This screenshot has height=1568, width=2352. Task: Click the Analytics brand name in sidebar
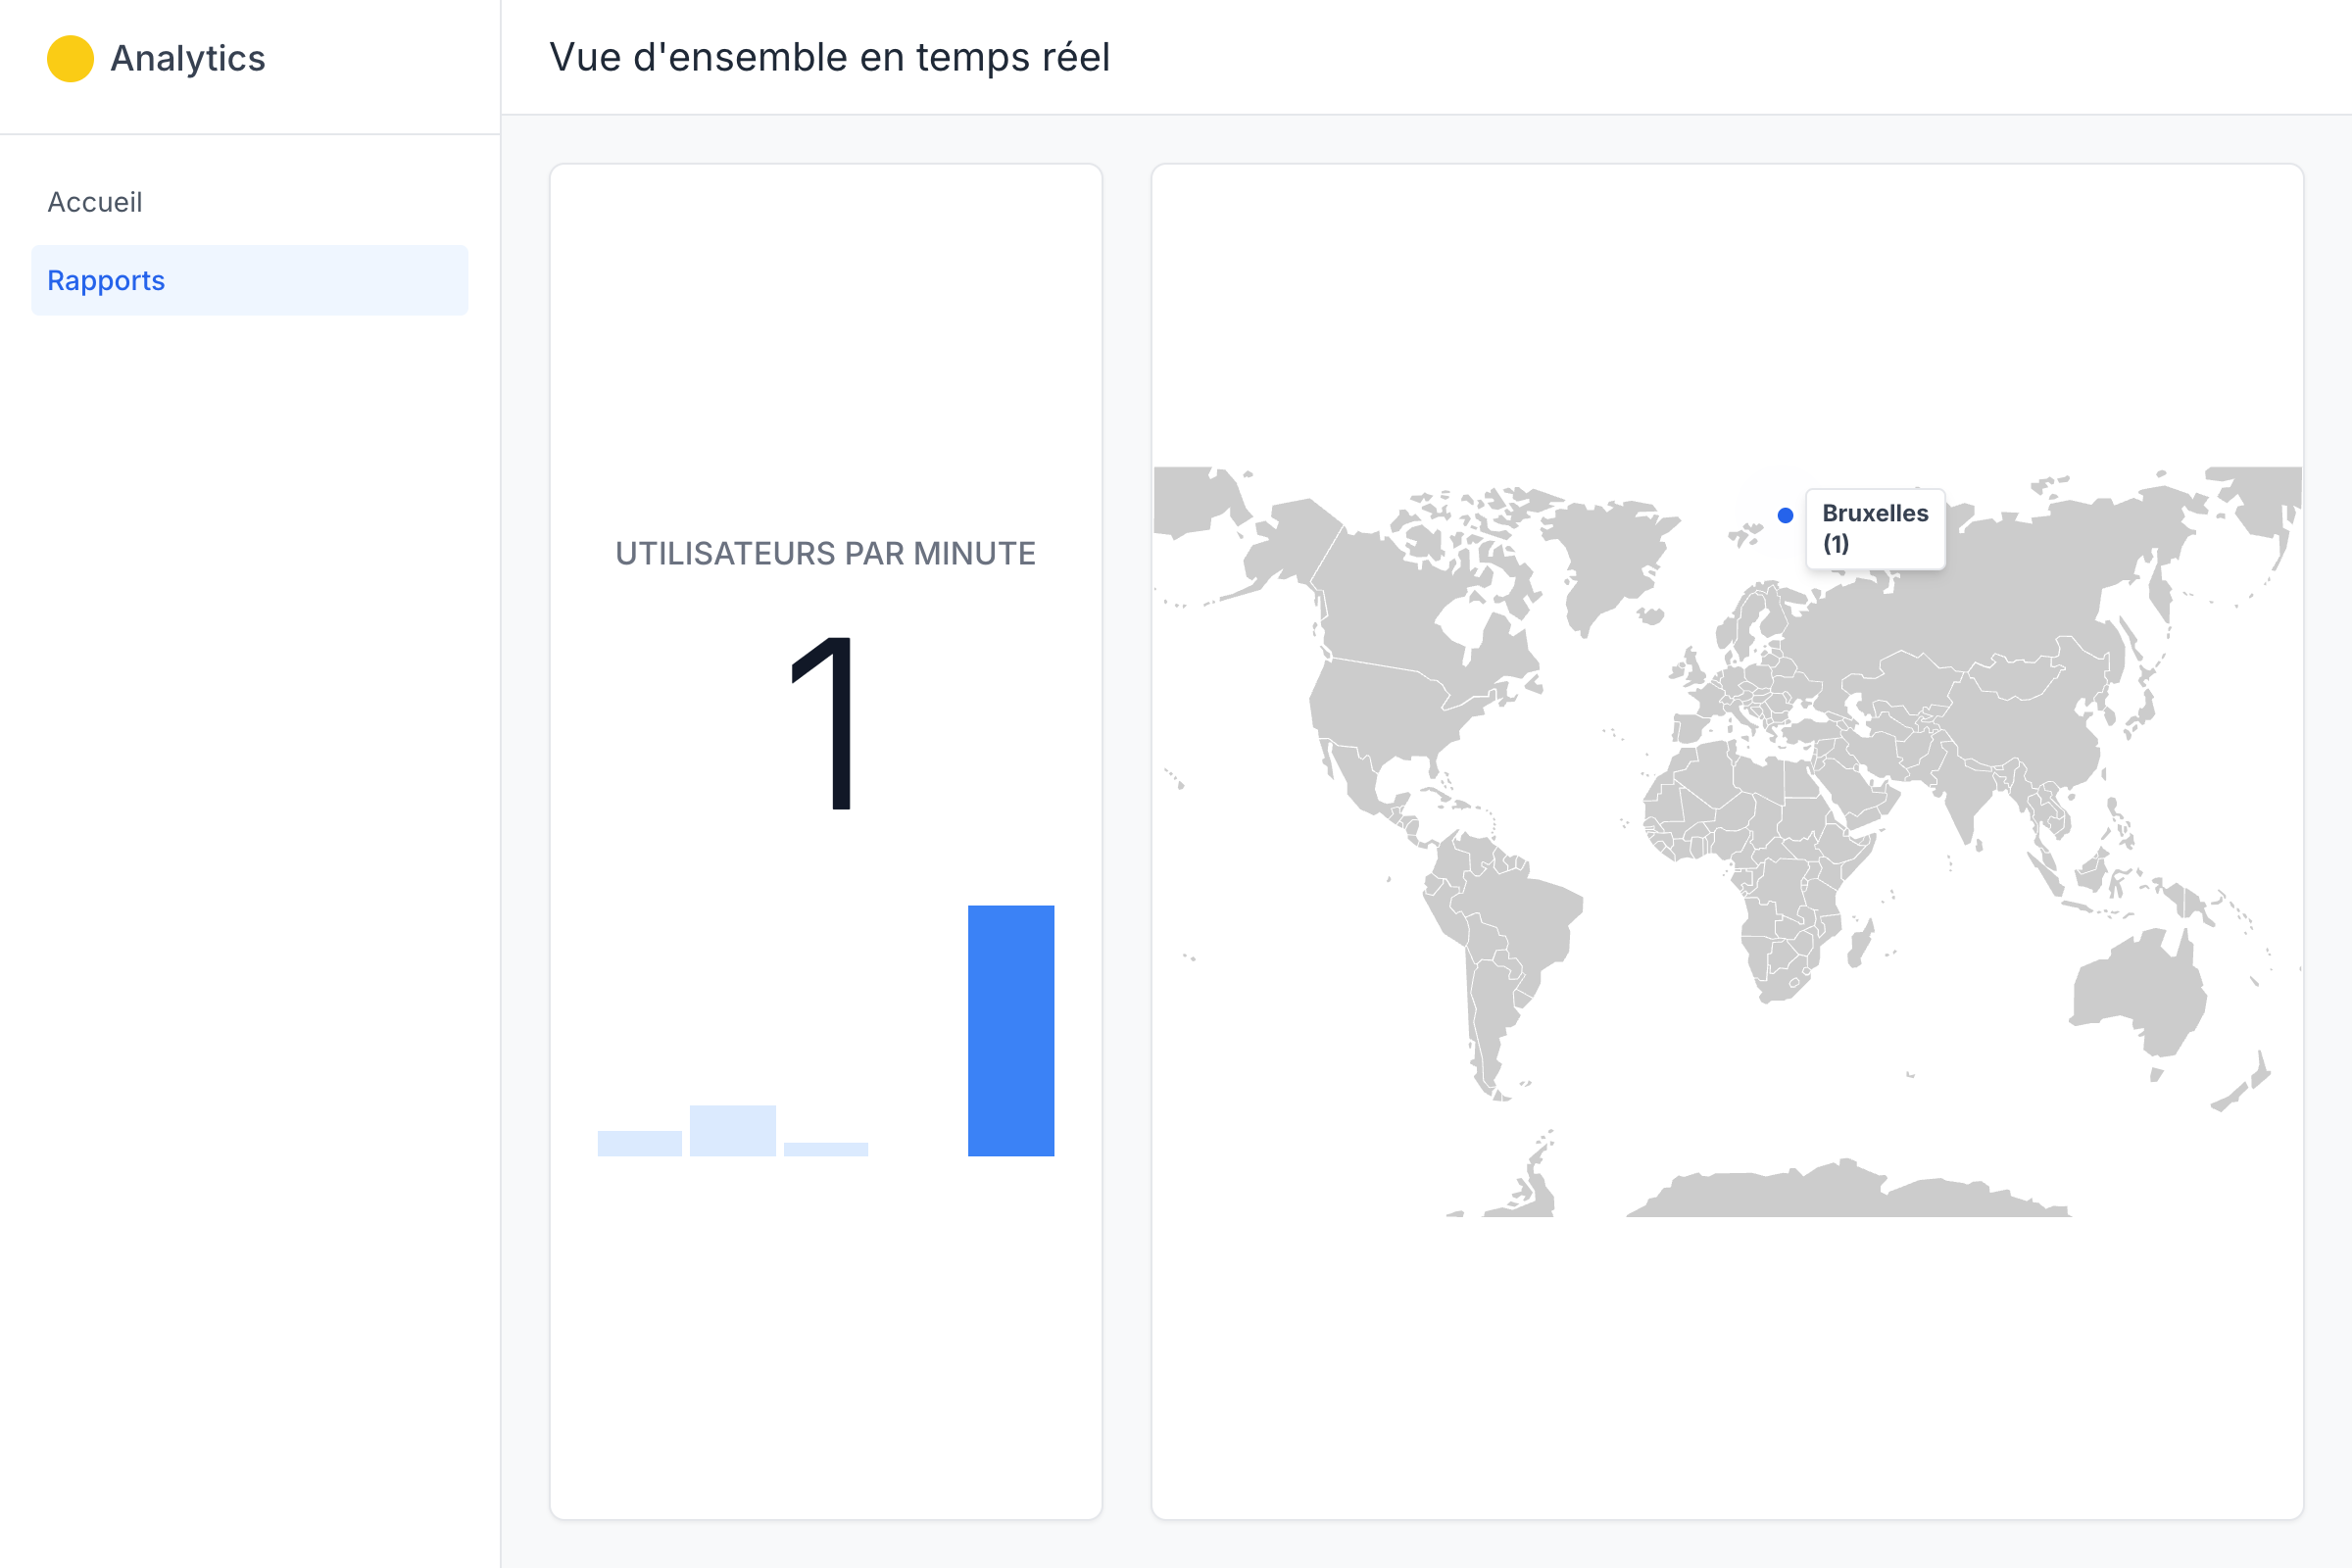click(x=187, y=59)
